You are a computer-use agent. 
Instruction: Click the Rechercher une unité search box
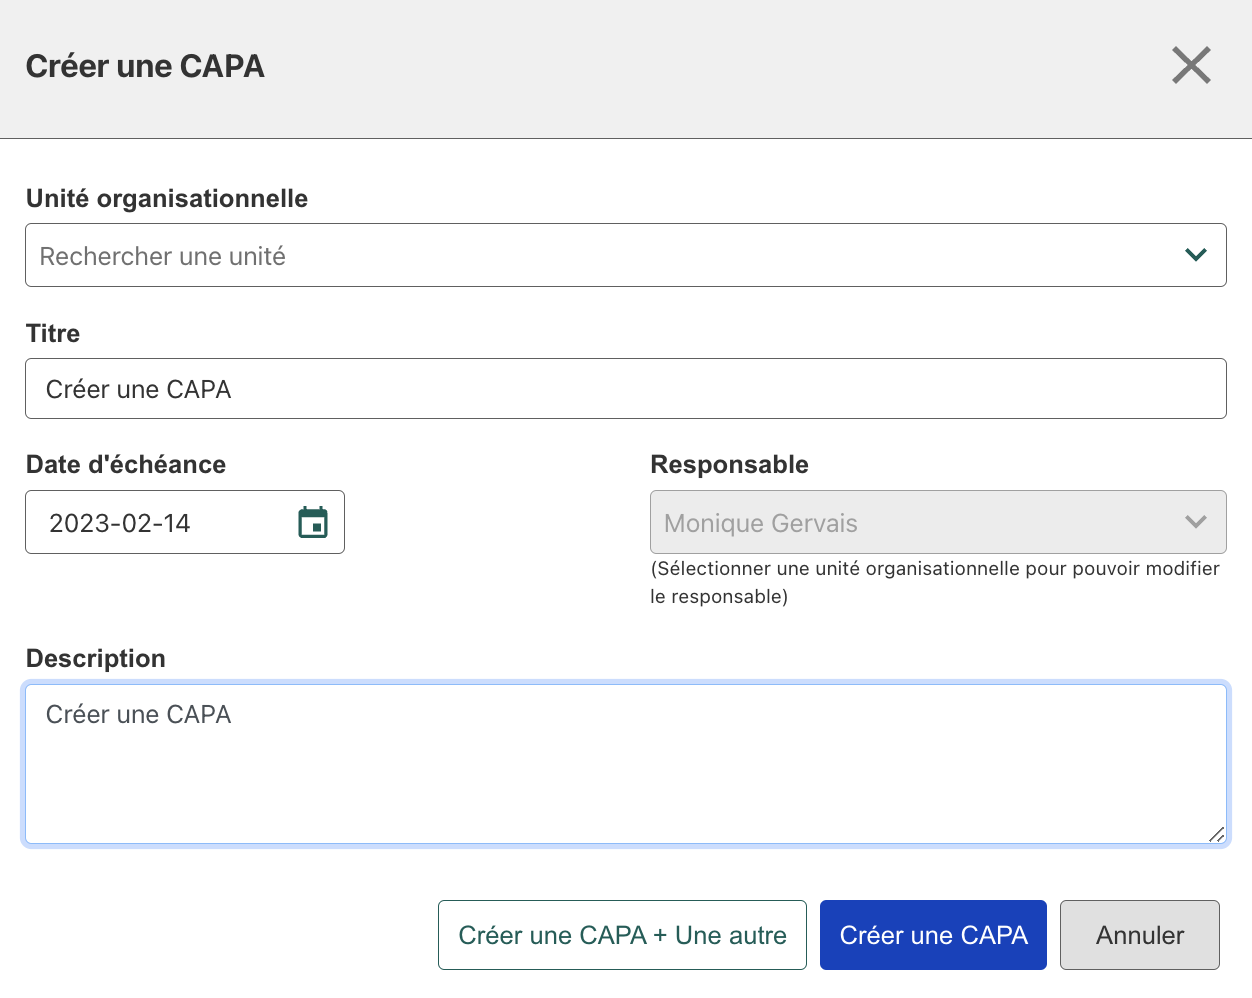click(x=600, y=256)
